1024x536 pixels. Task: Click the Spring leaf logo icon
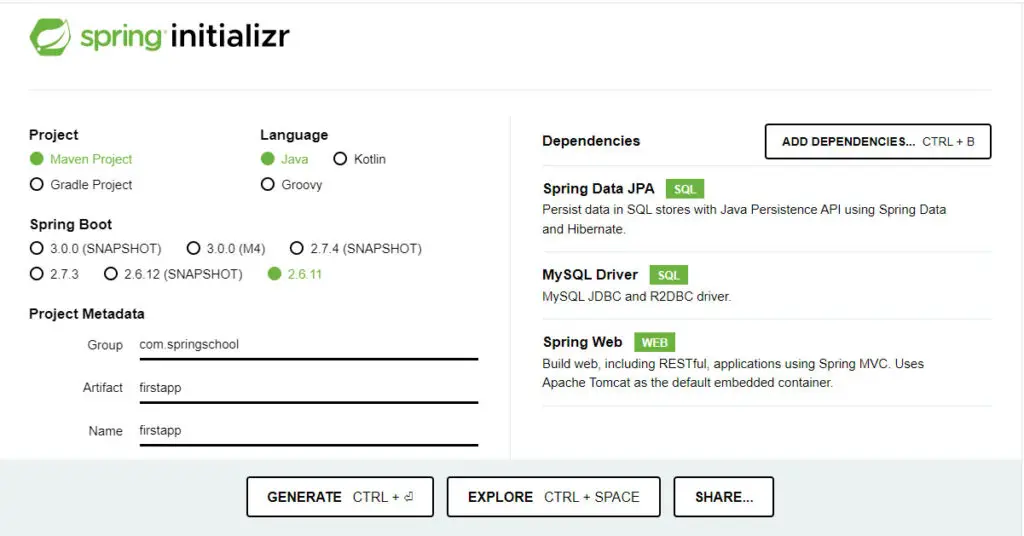click(x=49, y=37)
